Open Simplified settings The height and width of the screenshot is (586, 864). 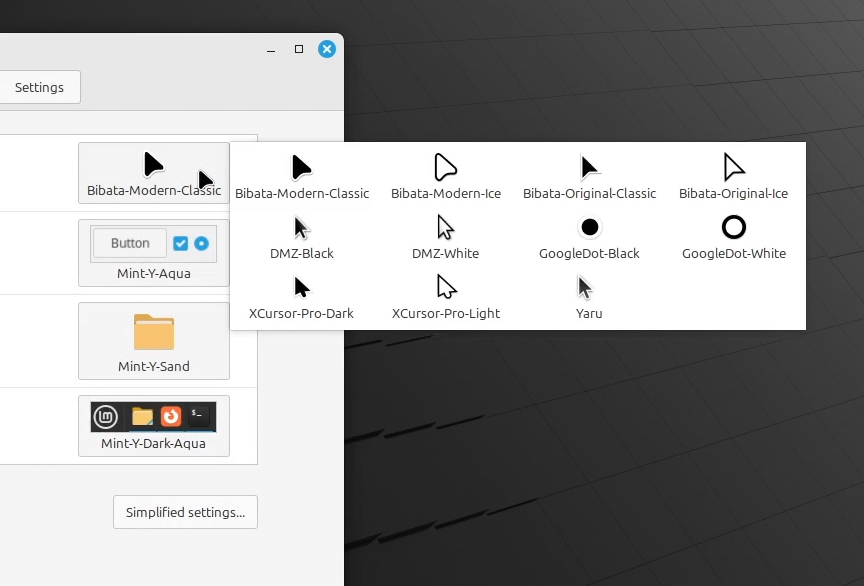(x=185, y=512)
